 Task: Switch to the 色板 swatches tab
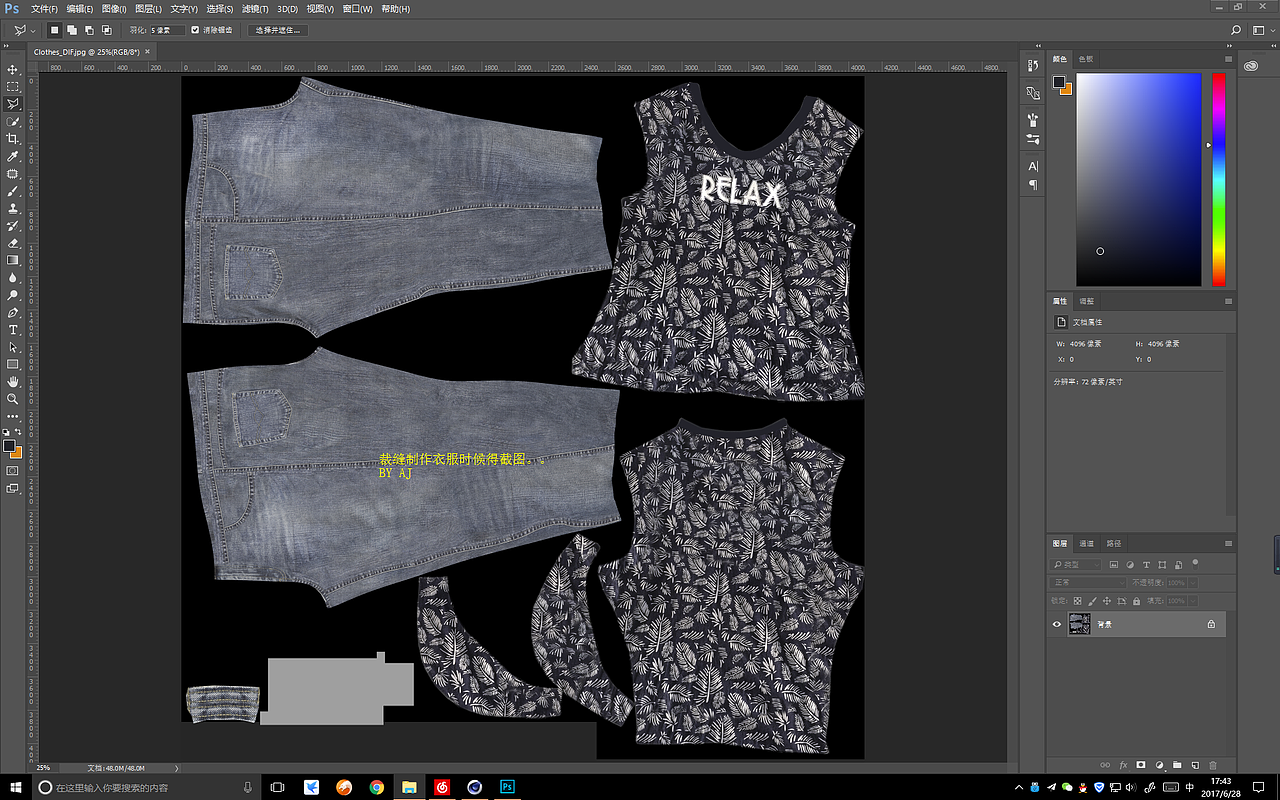point(1086,59)
